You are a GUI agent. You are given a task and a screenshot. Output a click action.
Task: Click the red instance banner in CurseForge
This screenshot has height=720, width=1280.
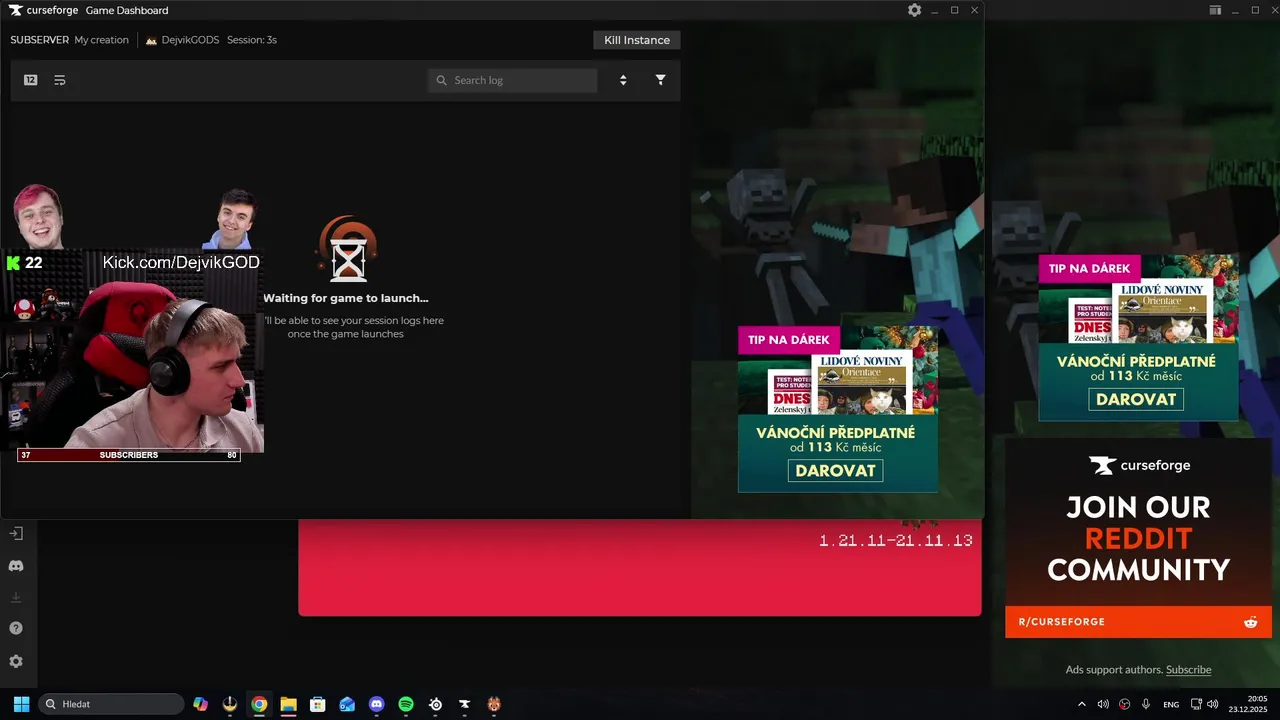point(640,567)
